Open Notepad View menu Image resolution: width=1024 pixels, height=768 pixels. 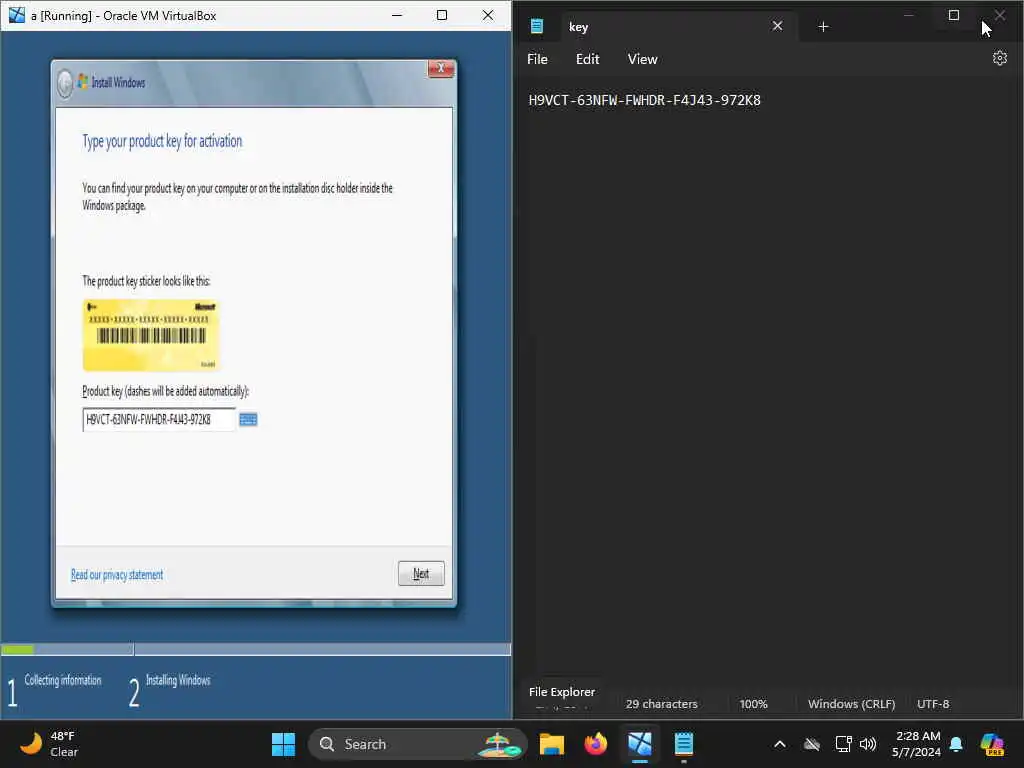click(643, 59)
